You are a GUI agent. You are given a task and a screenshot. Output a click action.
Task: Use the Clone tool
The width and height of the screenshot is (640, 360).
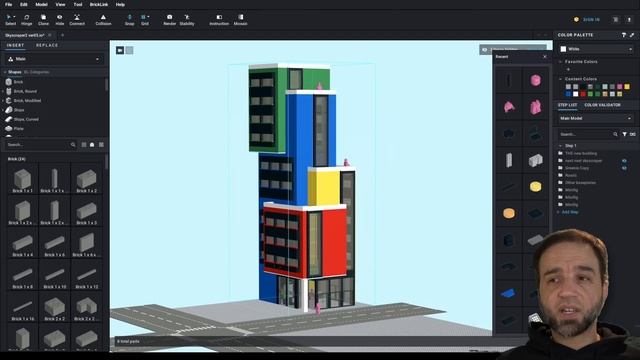pos(43,20)
